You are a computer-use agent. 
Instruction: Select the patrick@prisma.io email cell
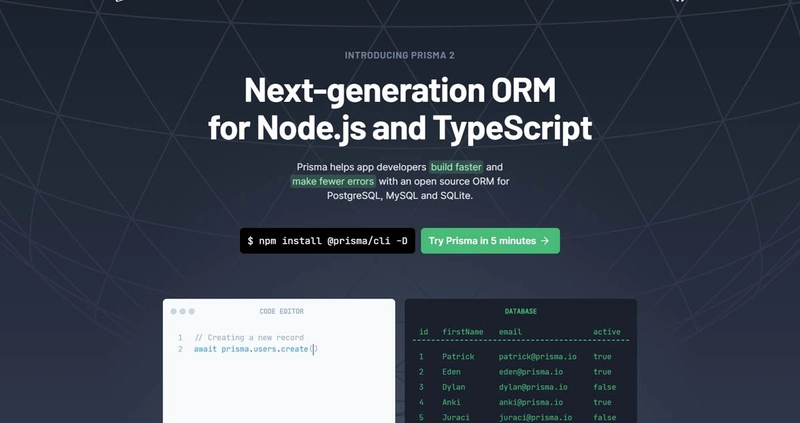point(538,357)
